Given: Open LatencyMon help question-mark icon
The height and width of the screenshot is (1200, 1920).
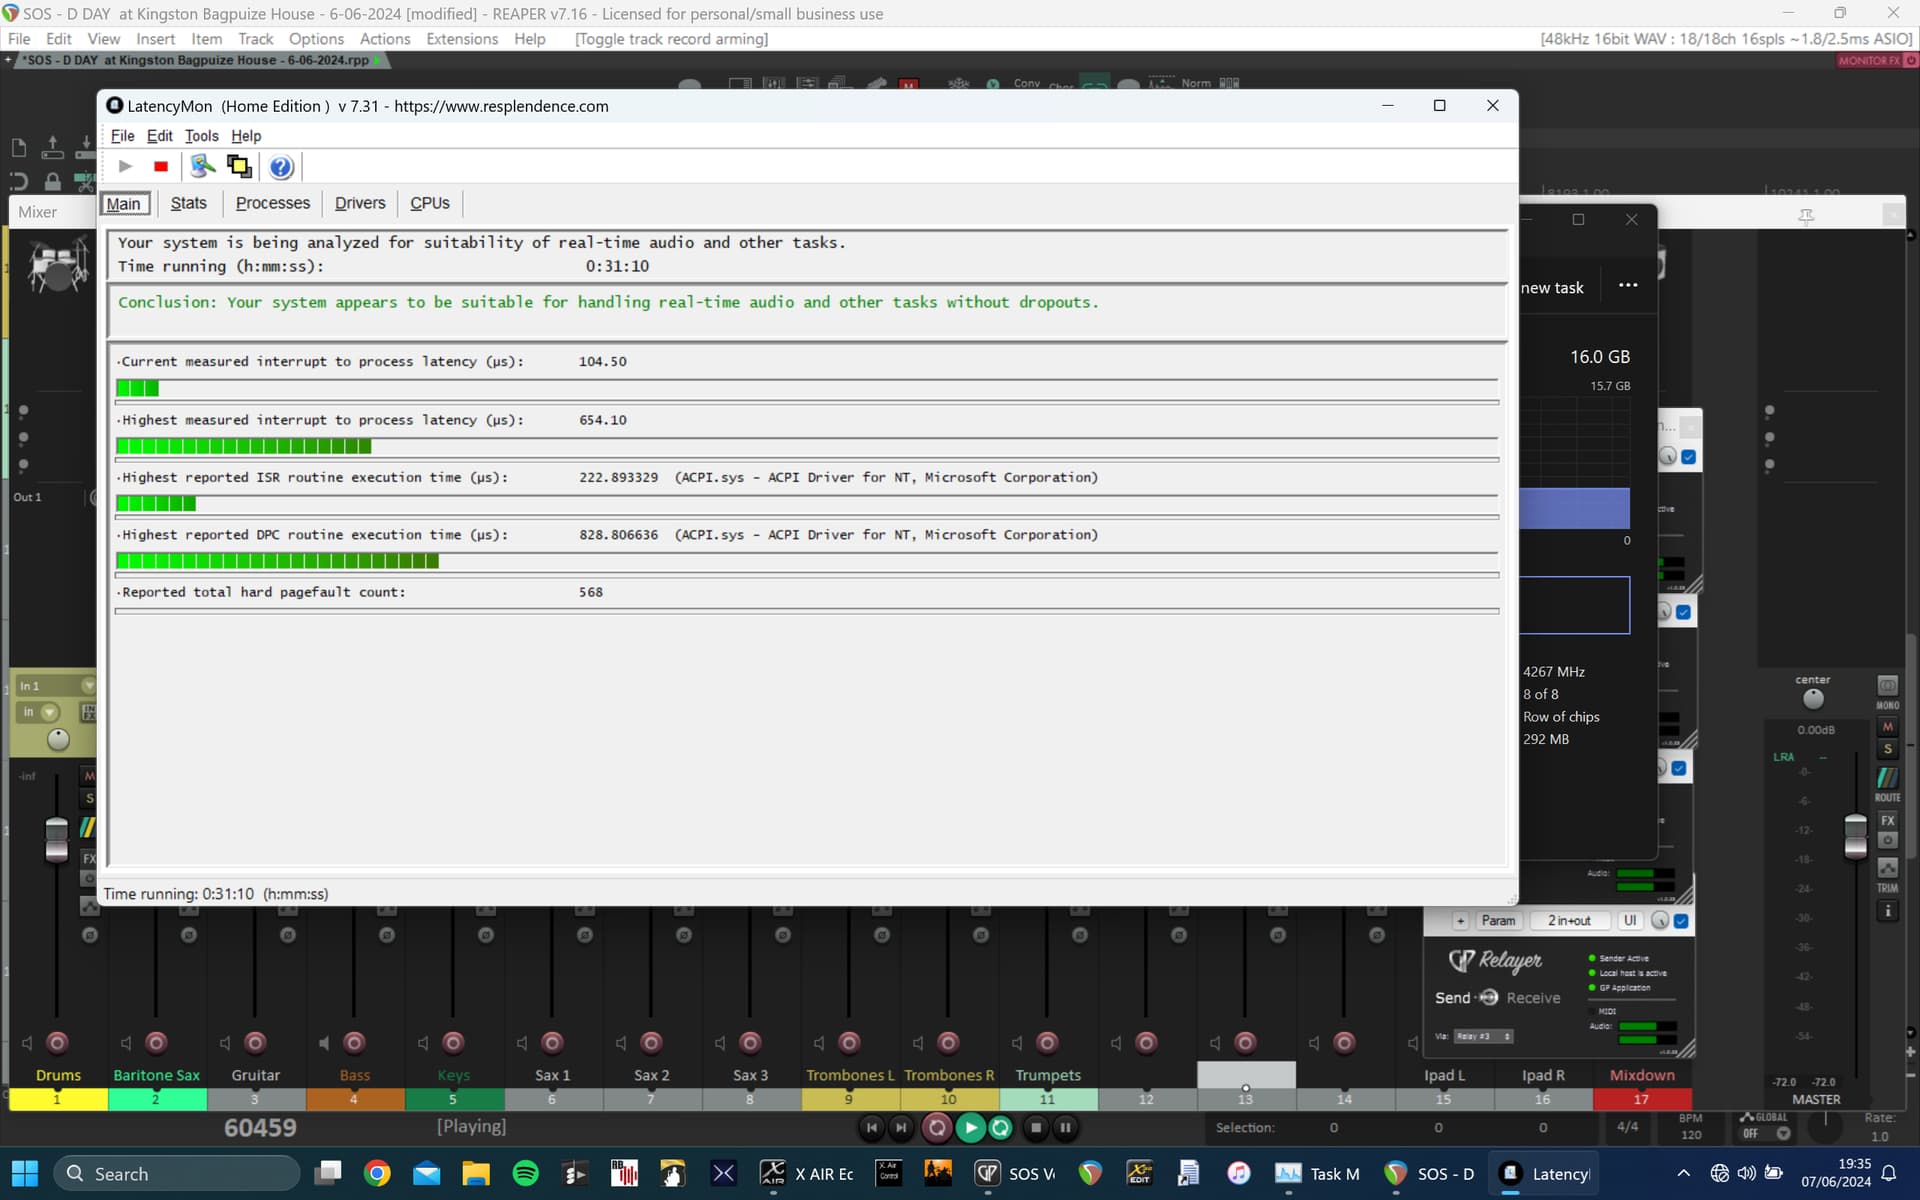Looking at the screenshot, I should pyautogui.click(x=281, y=167).
